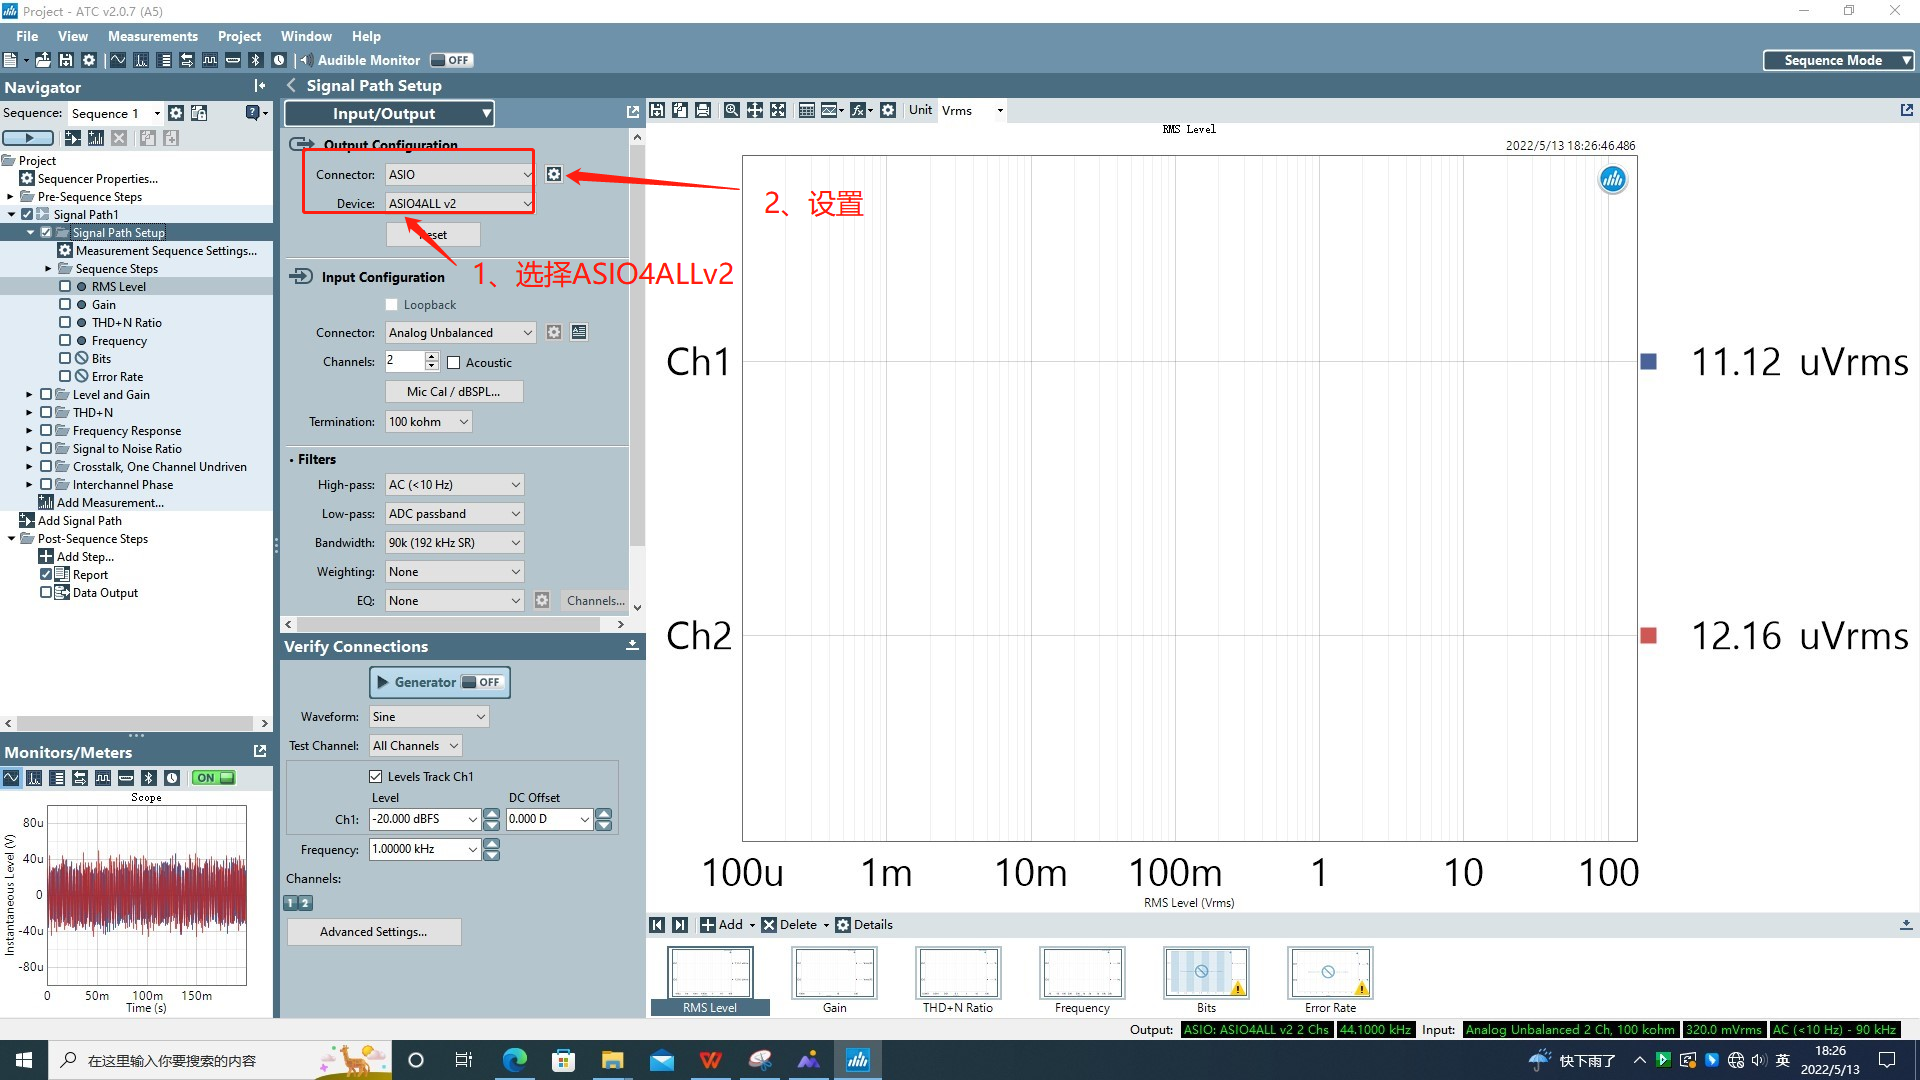The image size is (1920, 1080).
Task: Toggle the Audible Monitor OFF switch
Action: click(450, 60)
